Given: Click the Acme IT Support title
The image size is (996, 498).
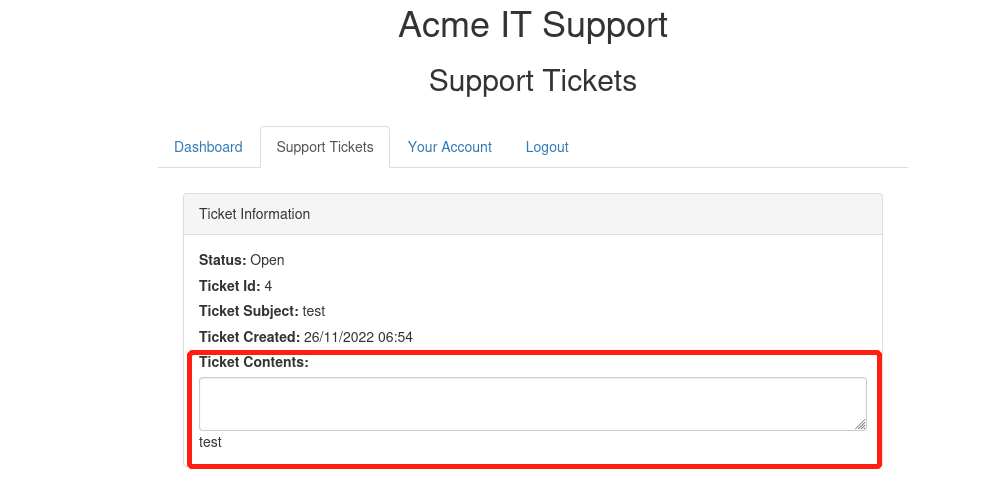Looking at the screenshot, I should pos(532,25).
